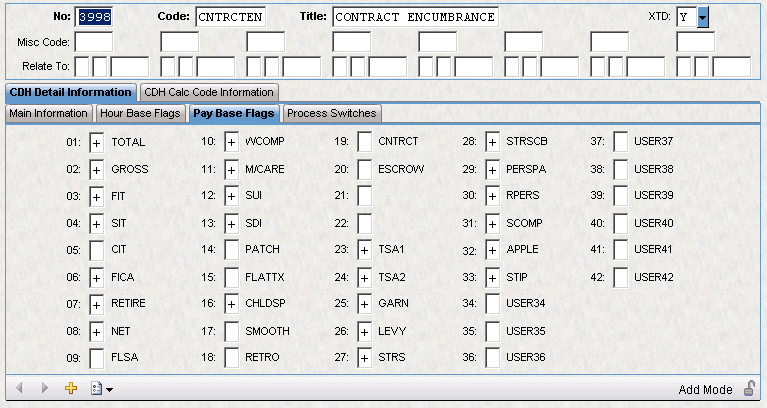Uncheck the 28 STRSCB flag

click(493, 143)
